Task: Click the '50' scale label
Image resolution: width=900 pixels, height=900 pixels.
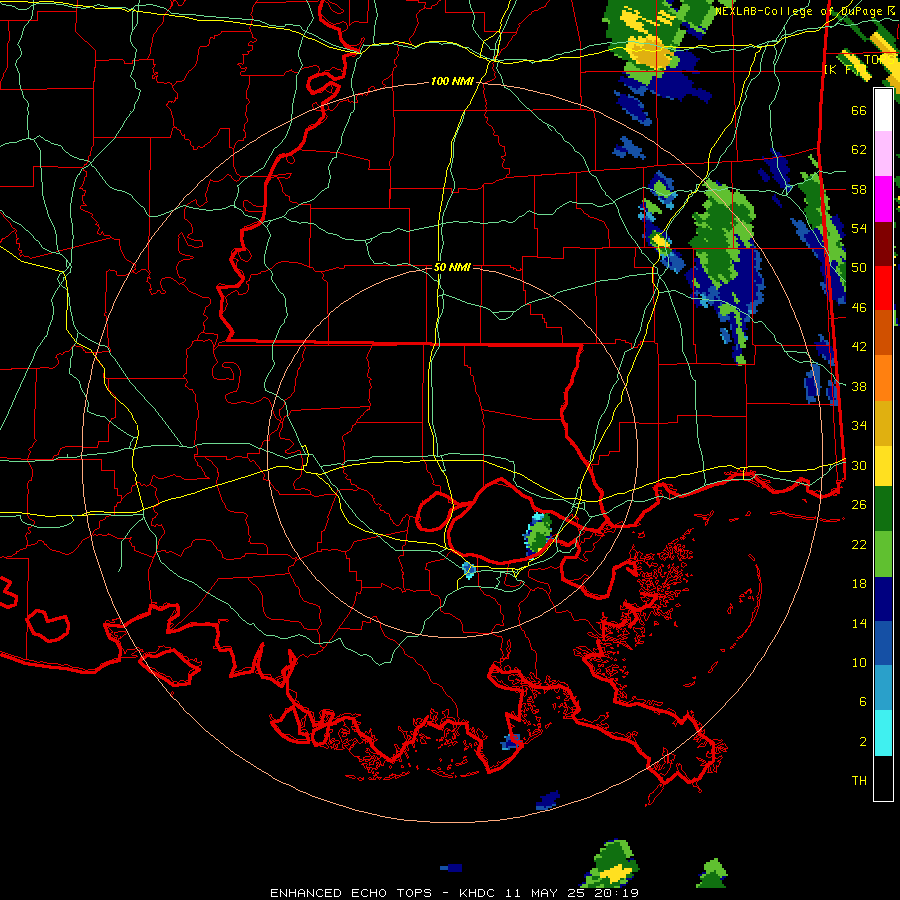Action: pyautogui.click(x=859, y=268)
